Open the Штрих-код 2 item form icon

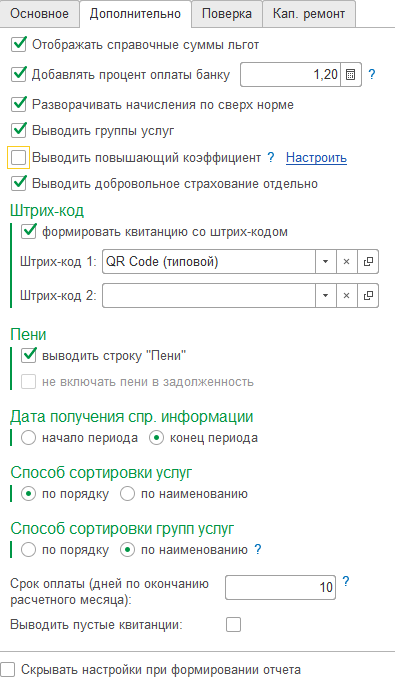(x=368, y=296)
